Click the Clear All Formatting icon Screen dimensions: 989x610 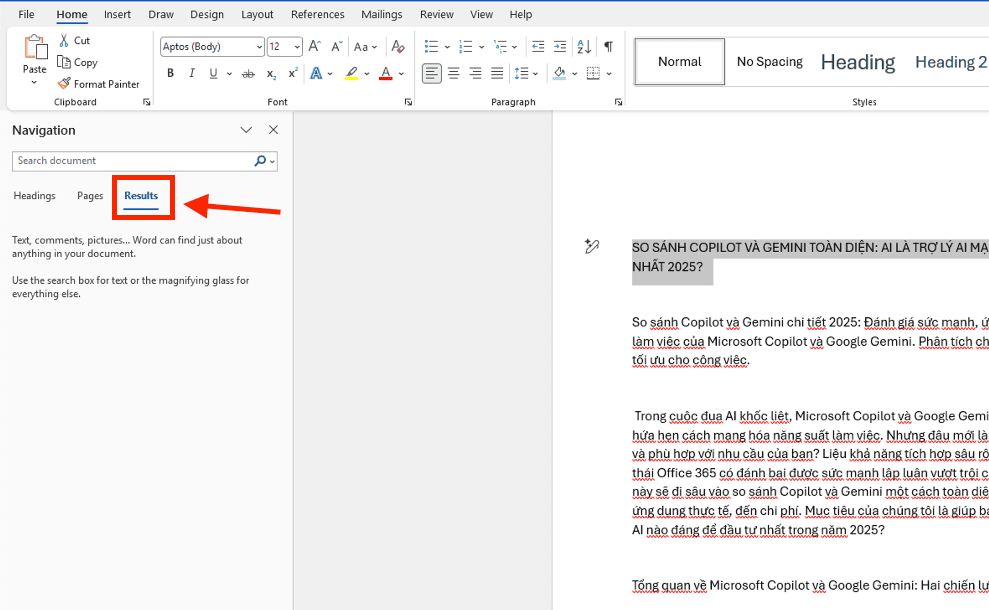click(x=398, y=47)
